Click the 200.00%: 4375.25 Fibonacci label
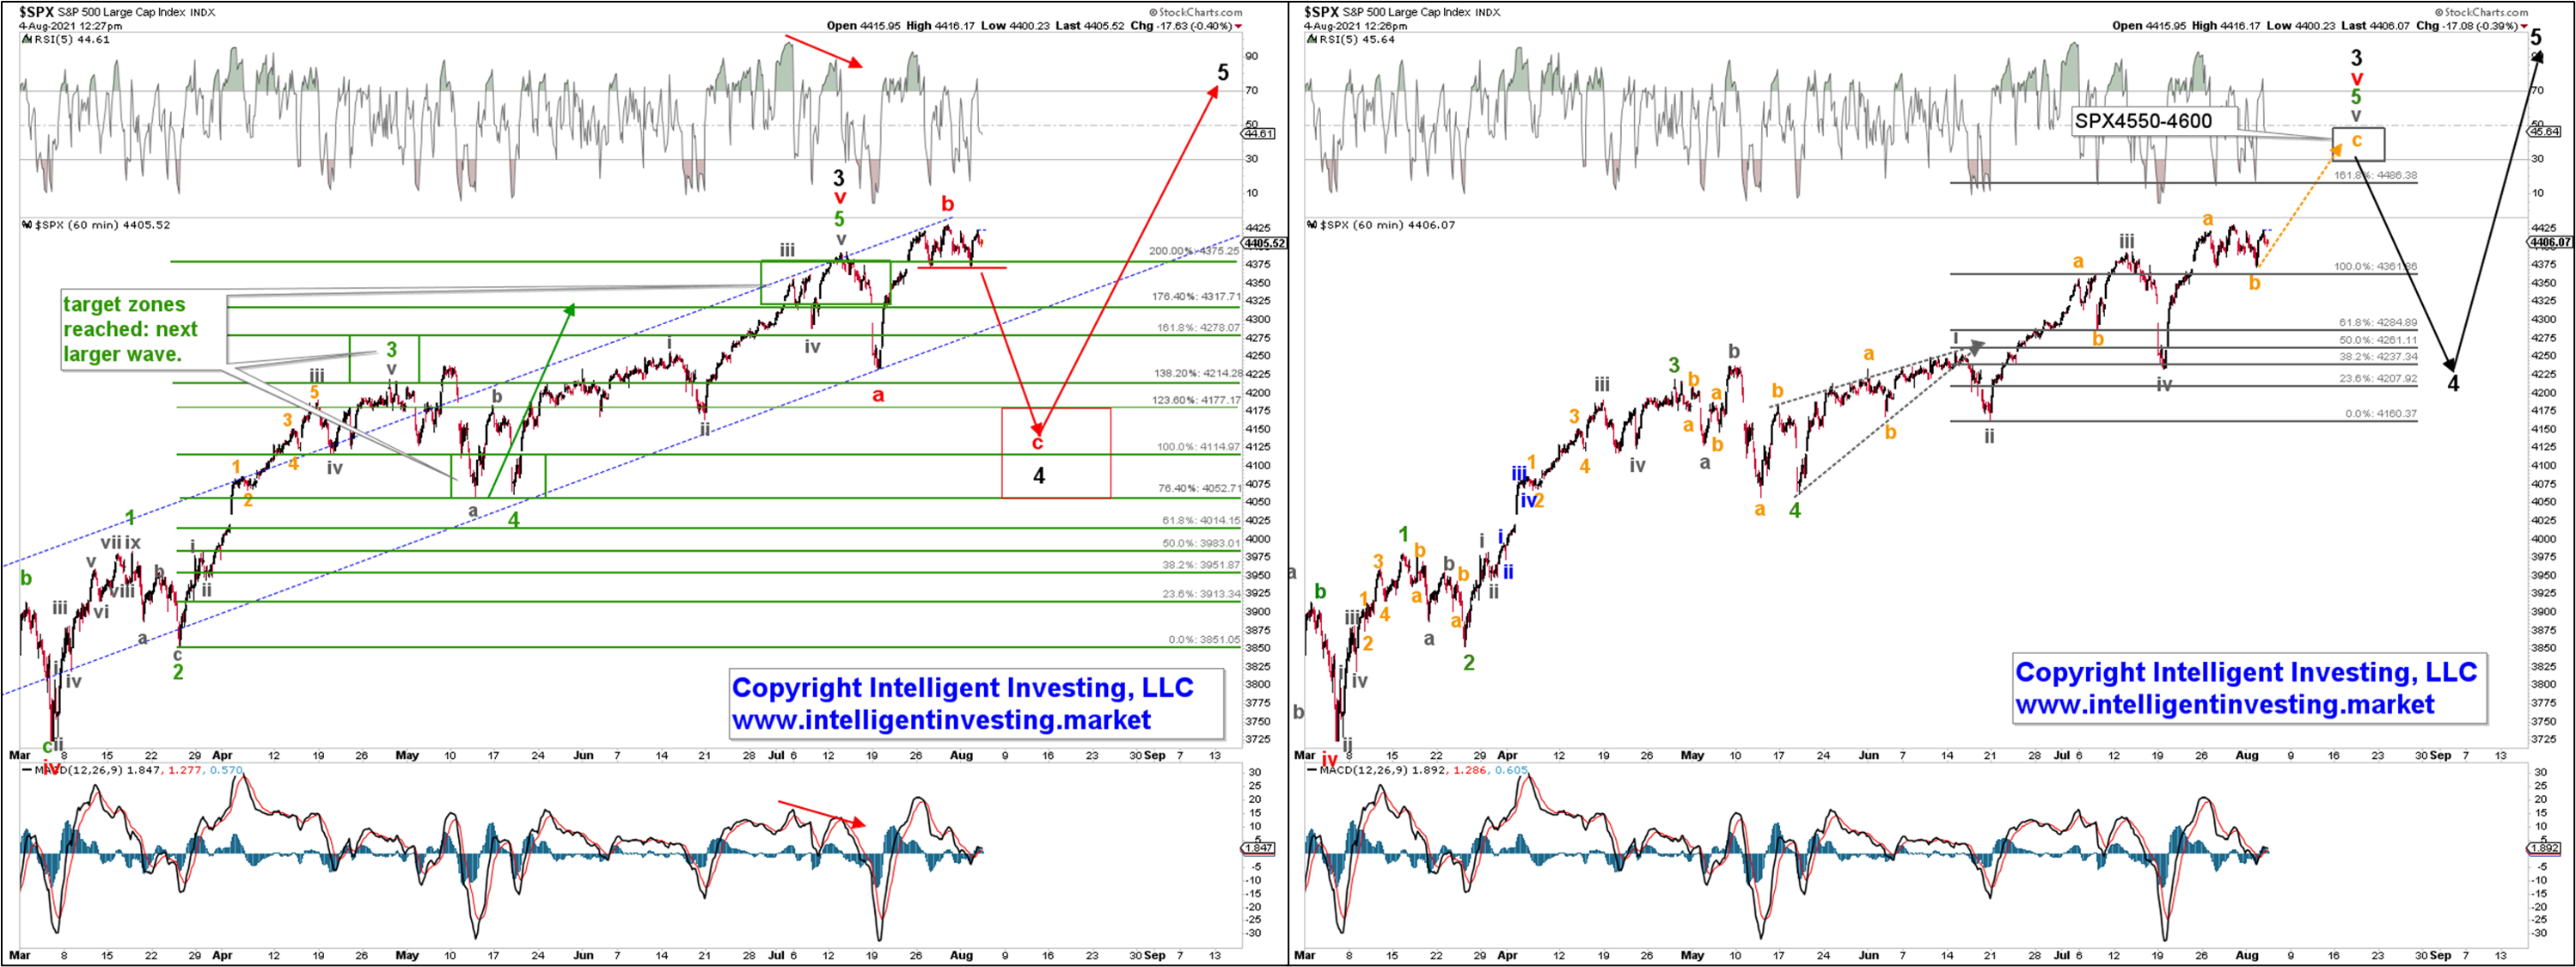 coord(1194,251)
